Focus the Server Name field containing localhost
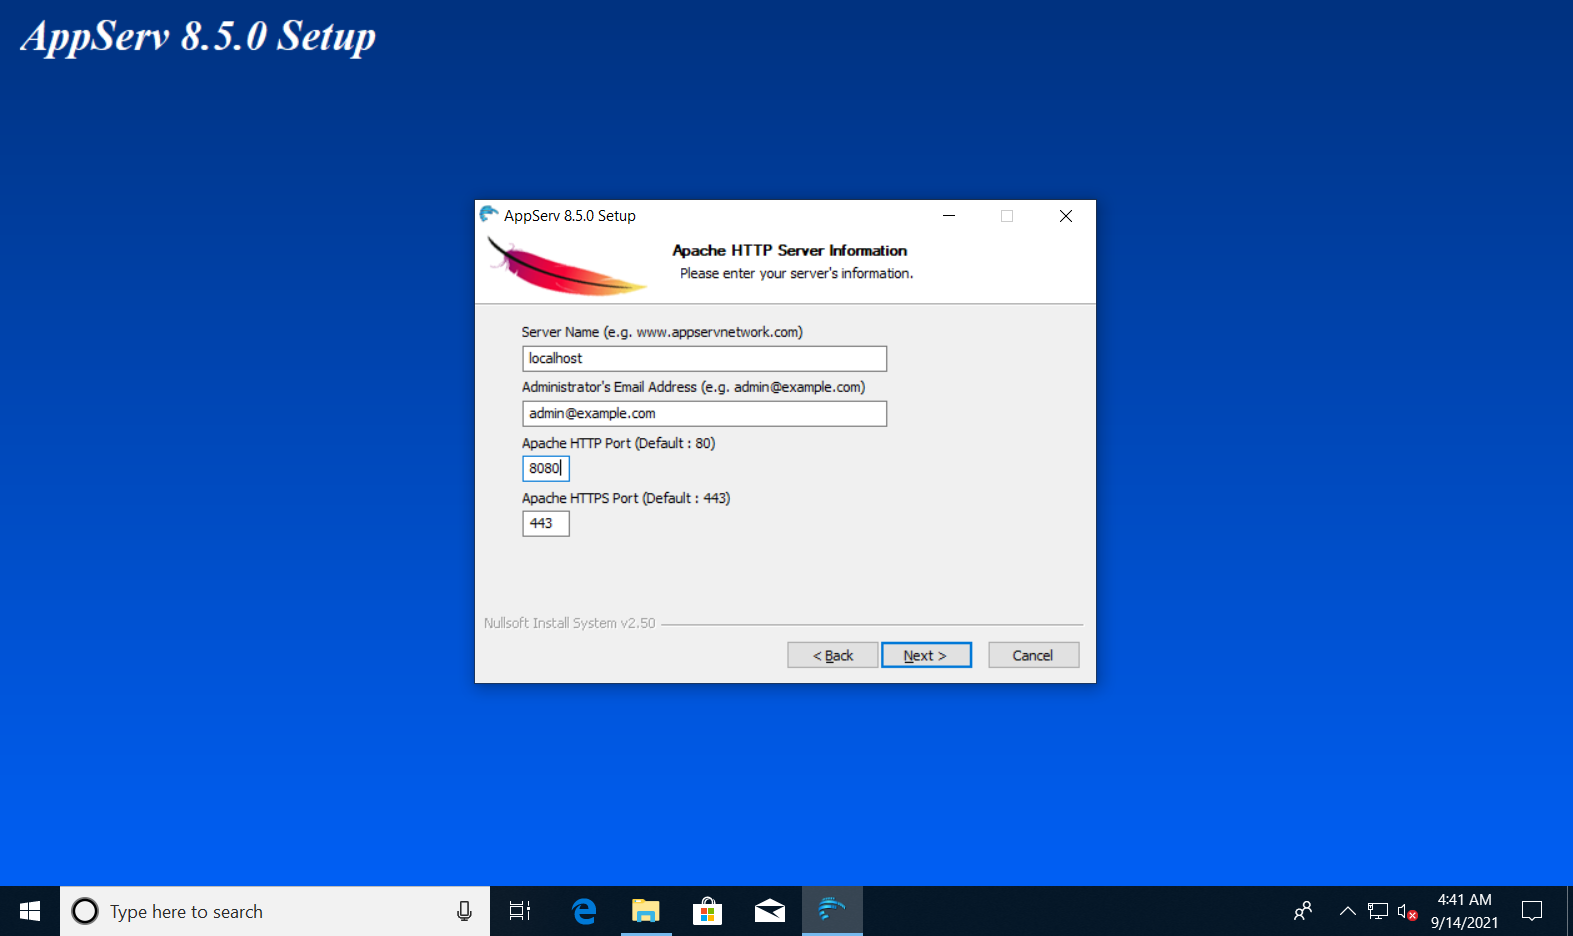Image resolution: width=1573 pixels, height=936 pixels. point(704,358)
